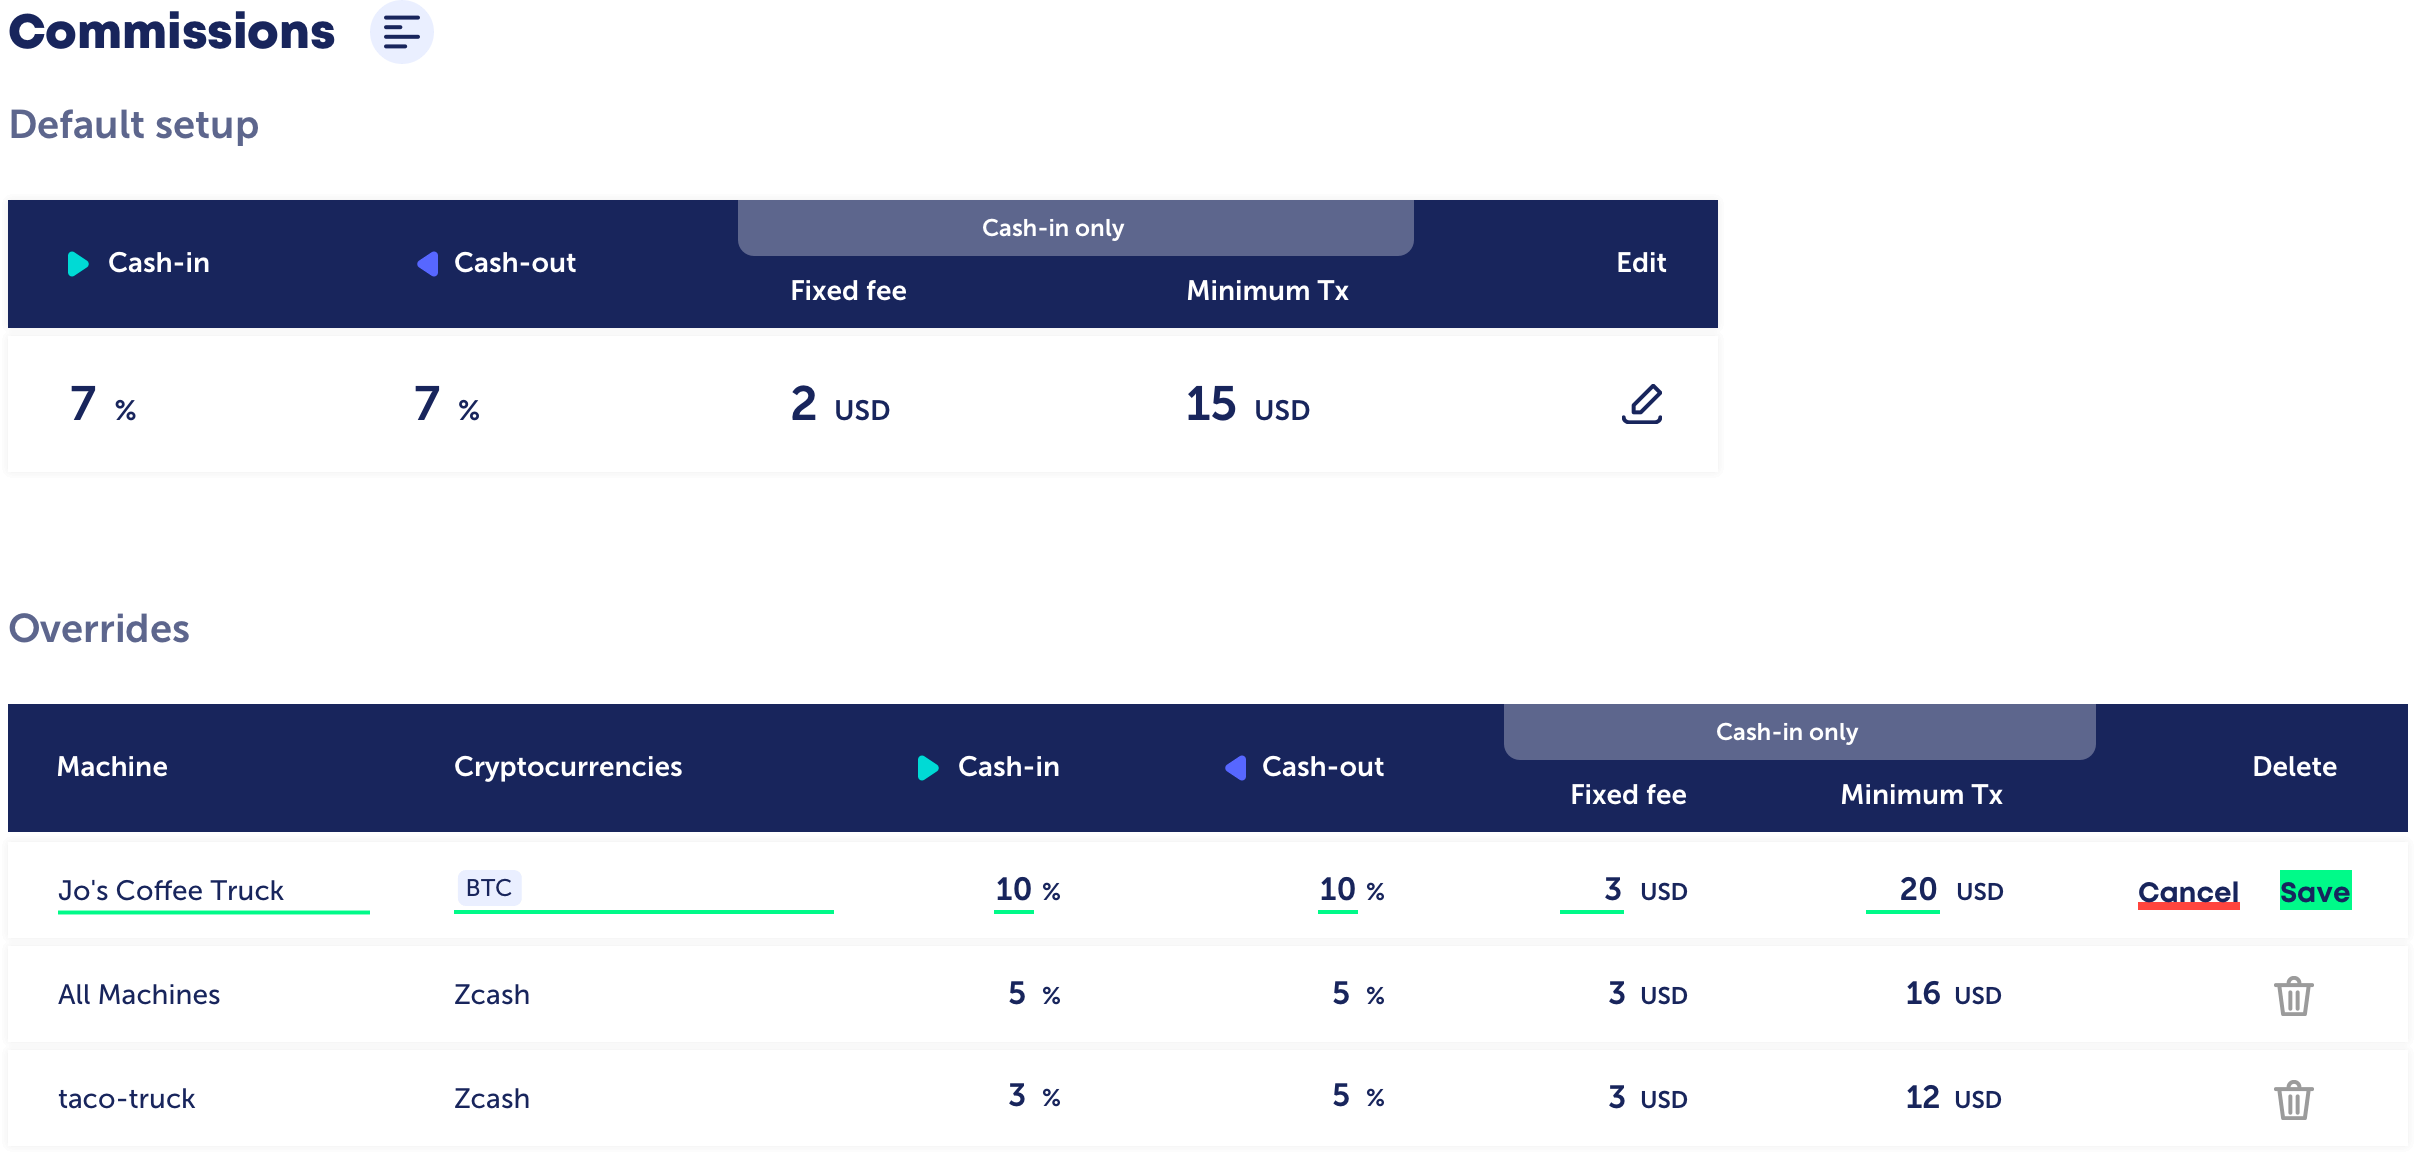Click trash icon for taco-truck row
This screenshot has height=1154, width=2416.
pyautogui.click(x=2293, y=1100)
